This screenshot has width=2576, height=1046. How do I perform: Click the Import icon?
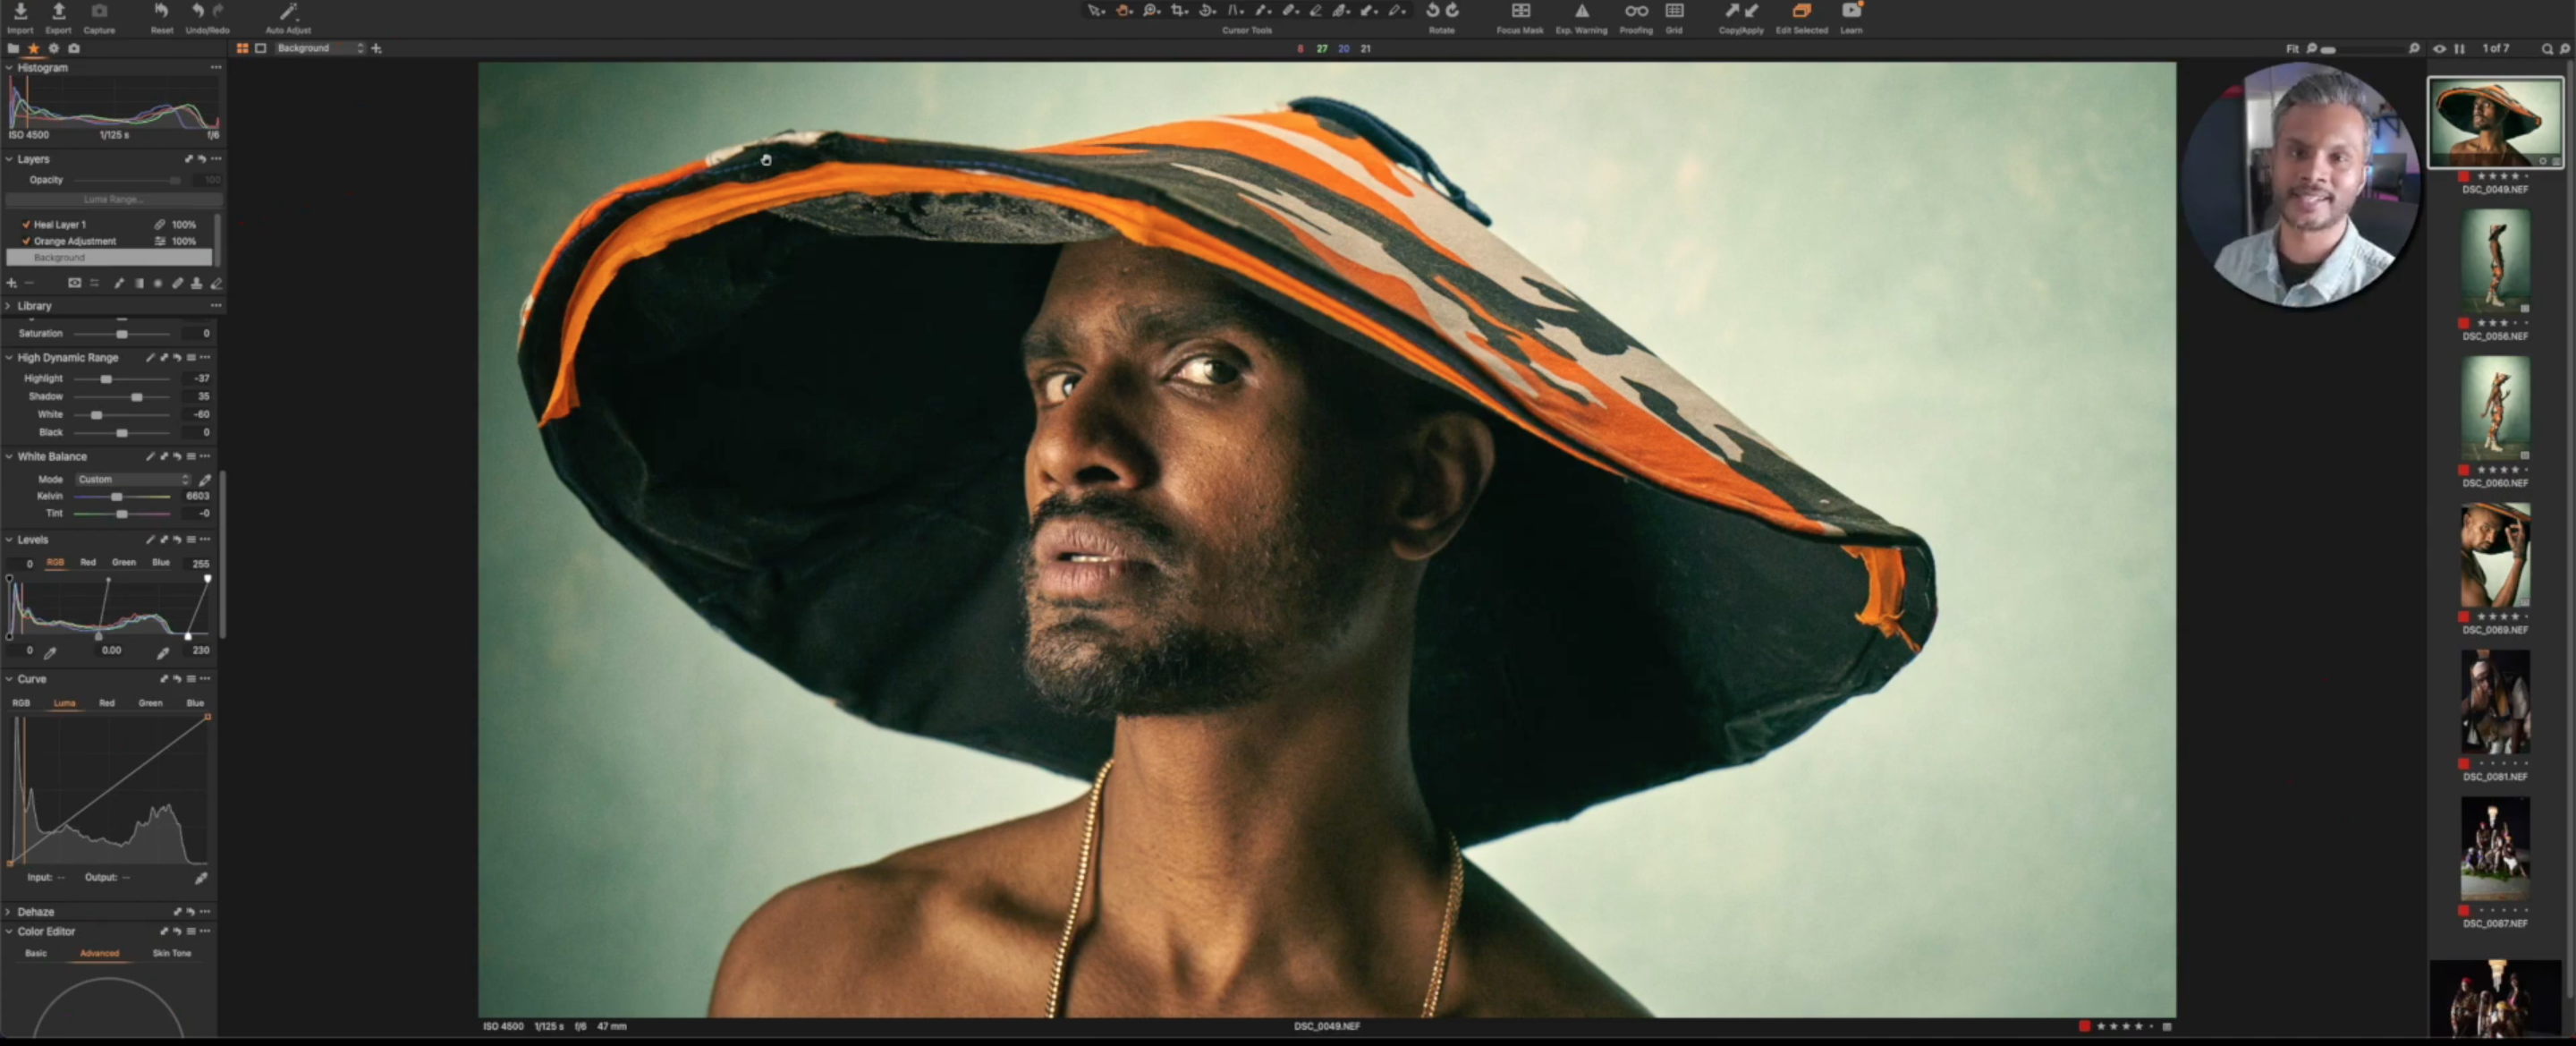pyautogui.click(x=20, y=12)
